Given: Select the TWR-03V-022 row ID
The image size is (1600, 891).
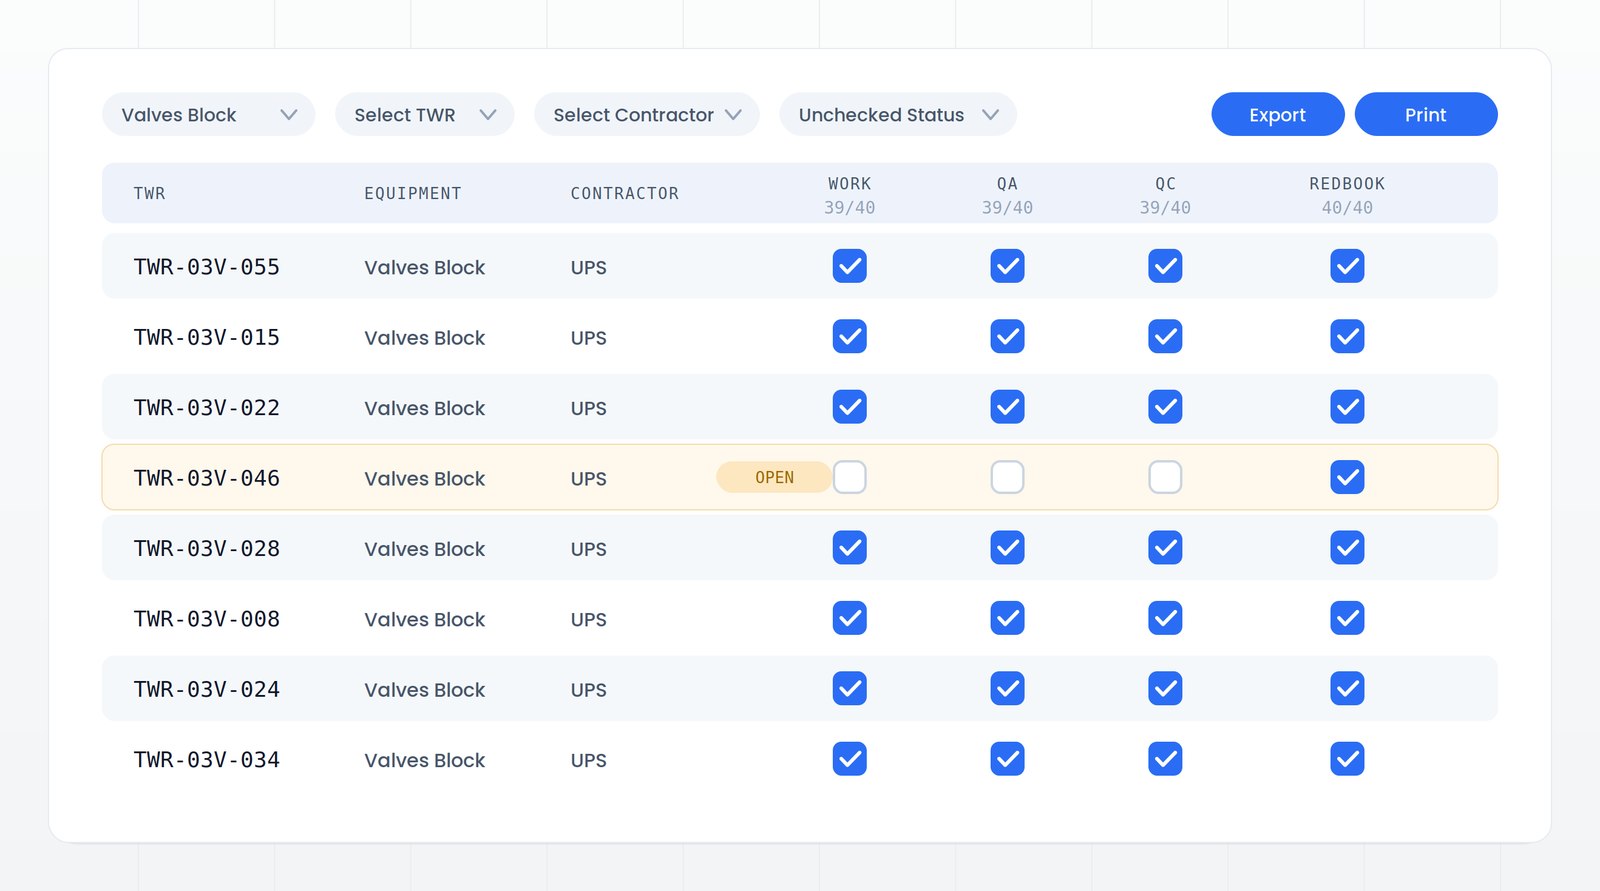Looking at the screenshot, I should pyautogui.click(x=207, y=408).
